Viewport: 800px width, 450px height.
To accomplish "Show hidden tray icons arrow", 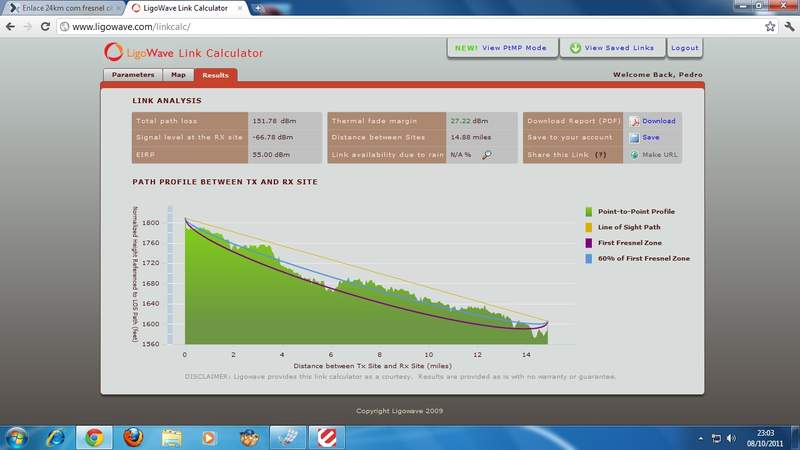I will pyautogui.click(x=701, y=438).
